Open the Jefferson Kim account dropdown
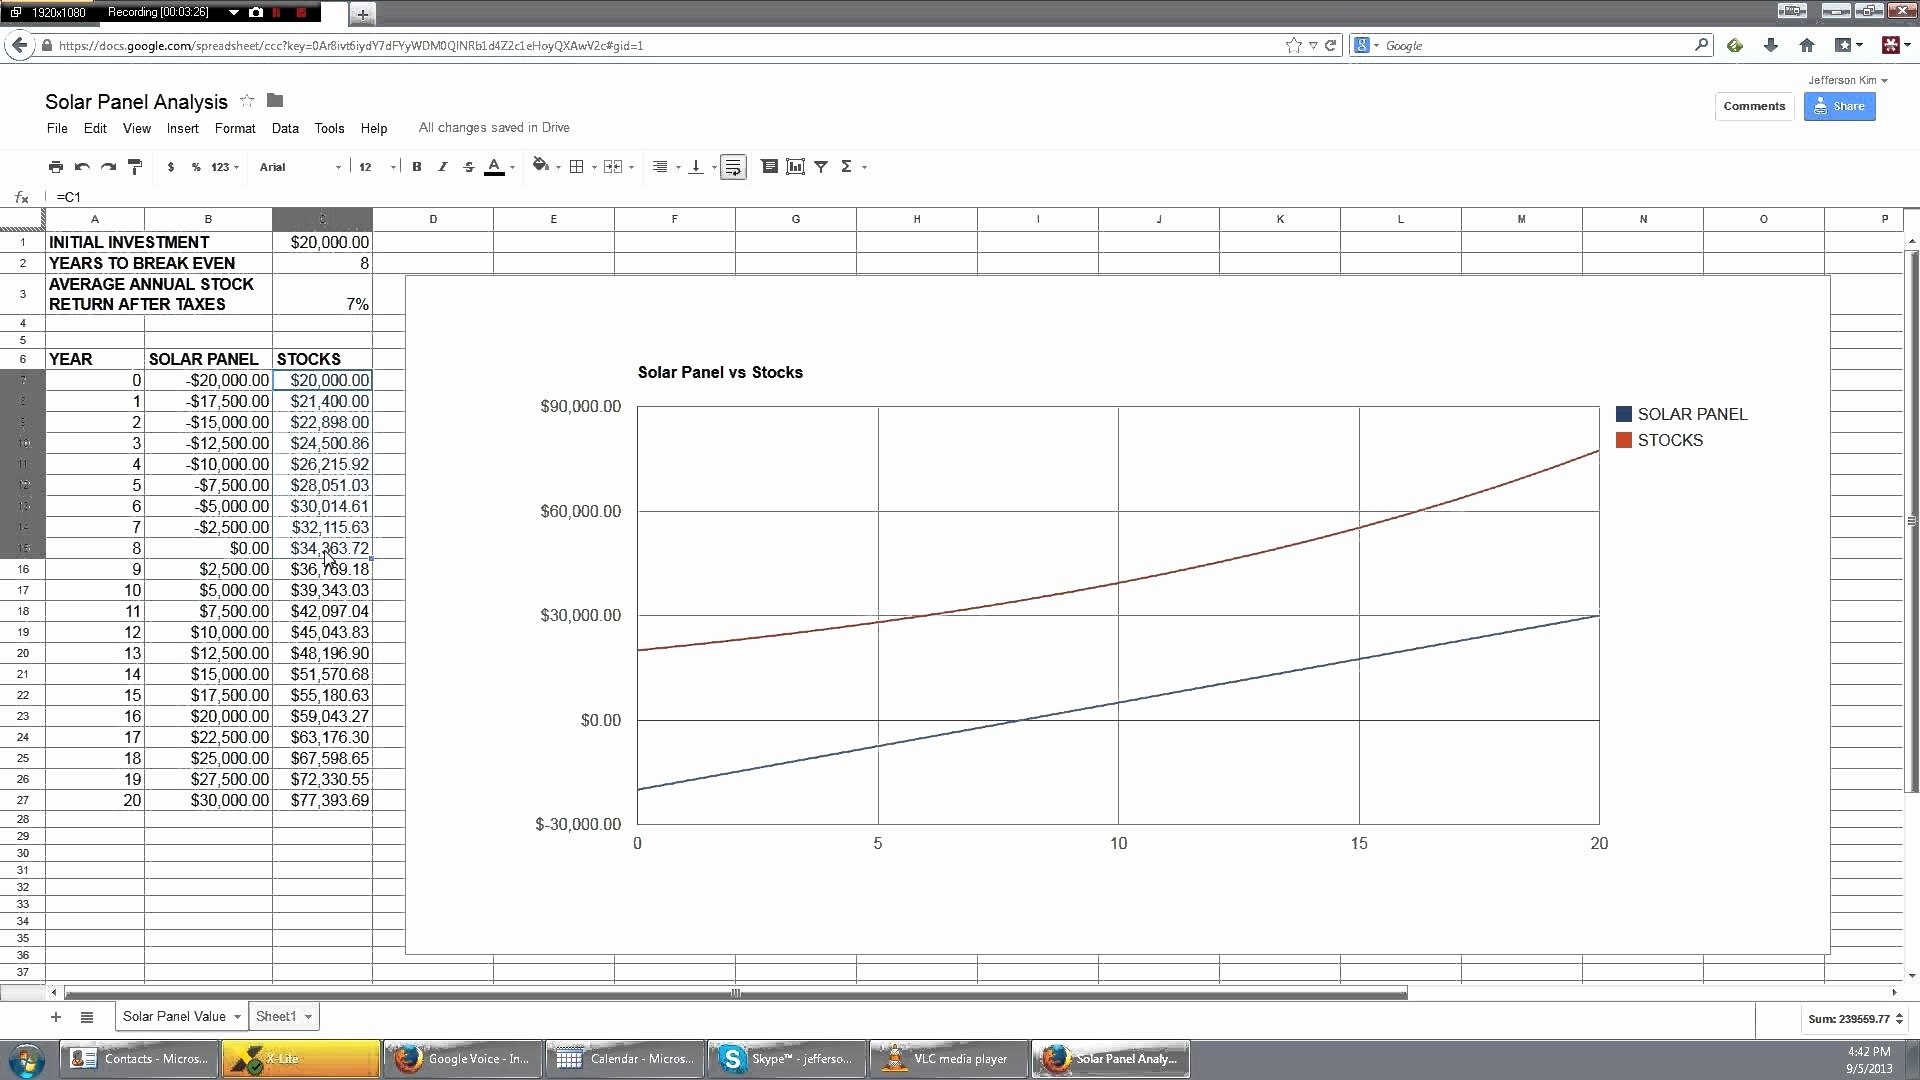This screenshot has height=1080, width=1920. (x=1847, y=80)
